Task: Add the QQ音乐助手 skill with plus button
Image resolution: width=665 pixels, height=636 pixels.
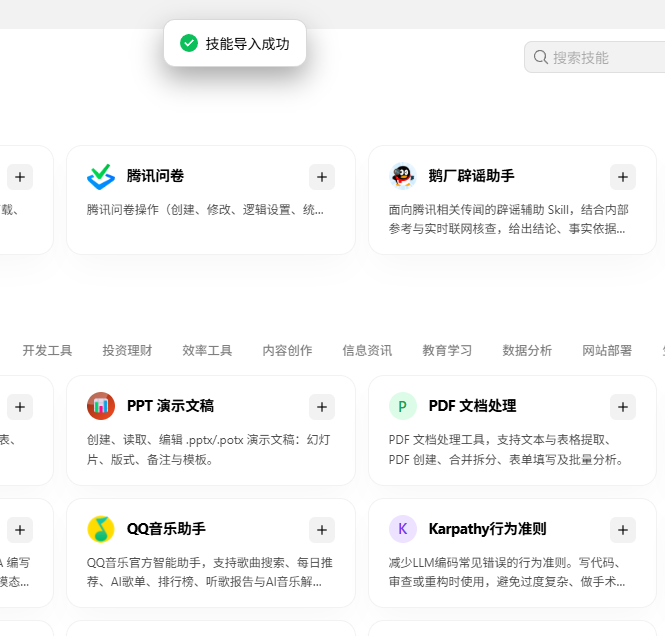Action: [322, 530]
